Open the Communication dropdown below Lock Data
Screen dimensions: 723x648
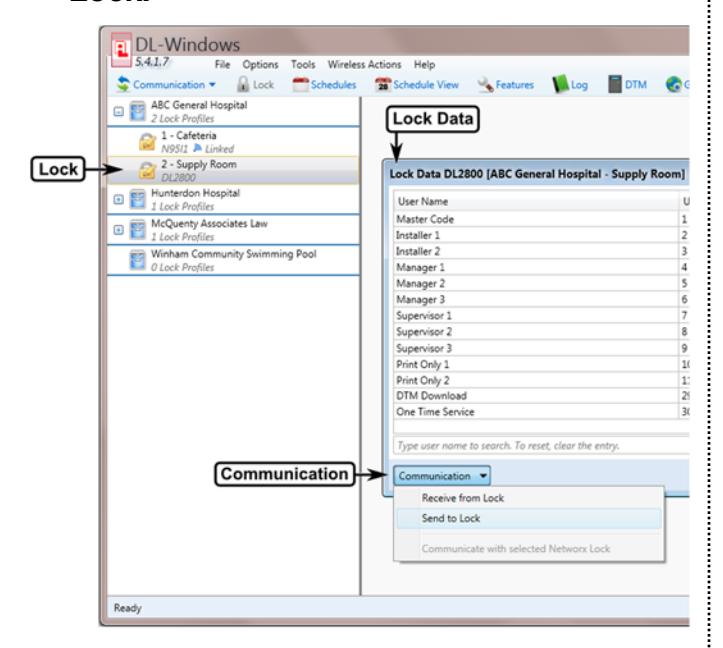(x=442, y=476)
